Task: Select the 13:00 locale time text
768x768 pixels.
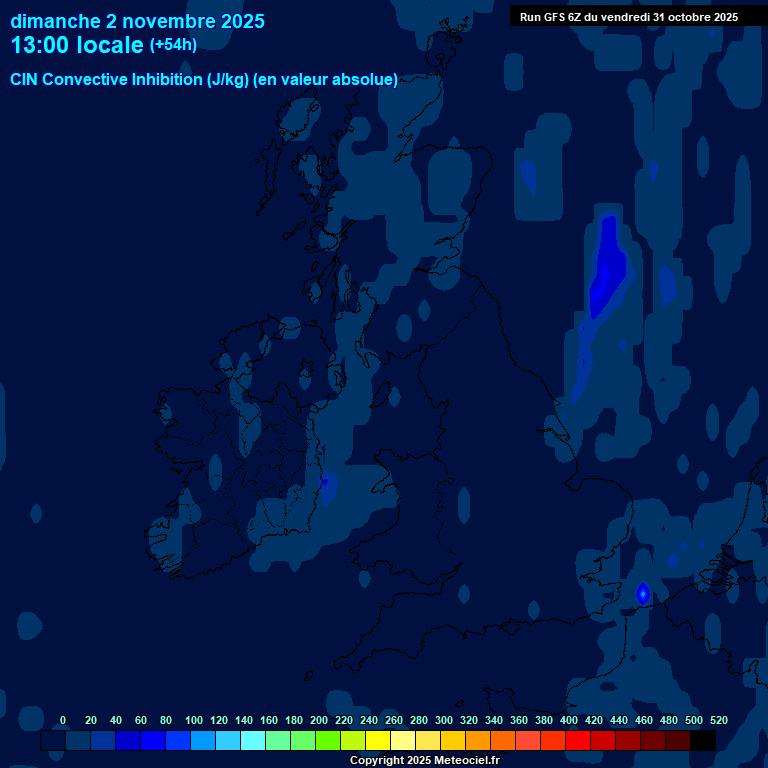Action: [77, 46]
